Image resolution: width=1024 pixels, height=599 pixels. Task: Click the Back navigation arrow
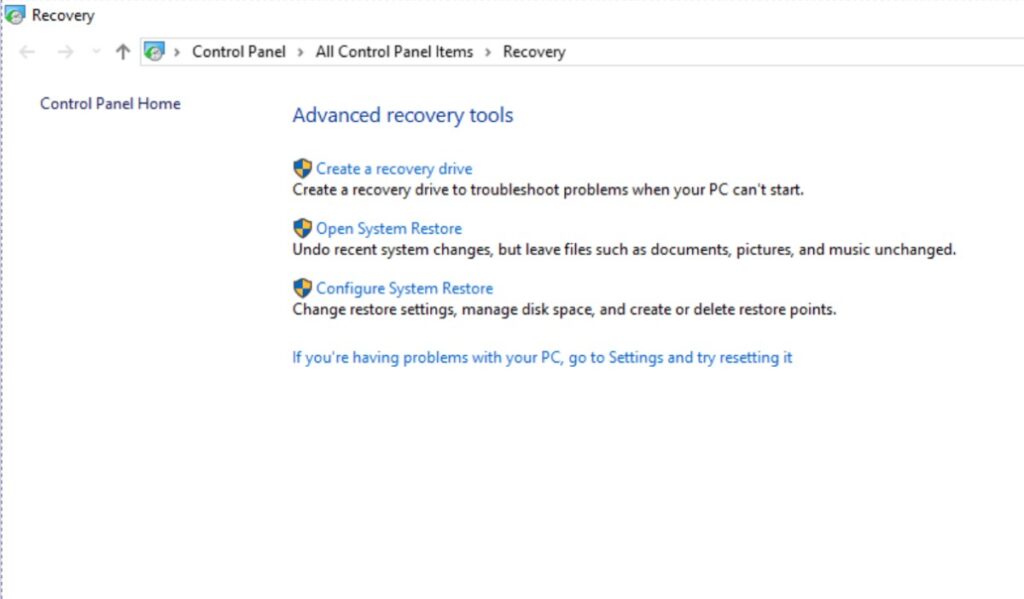[27, 52]
